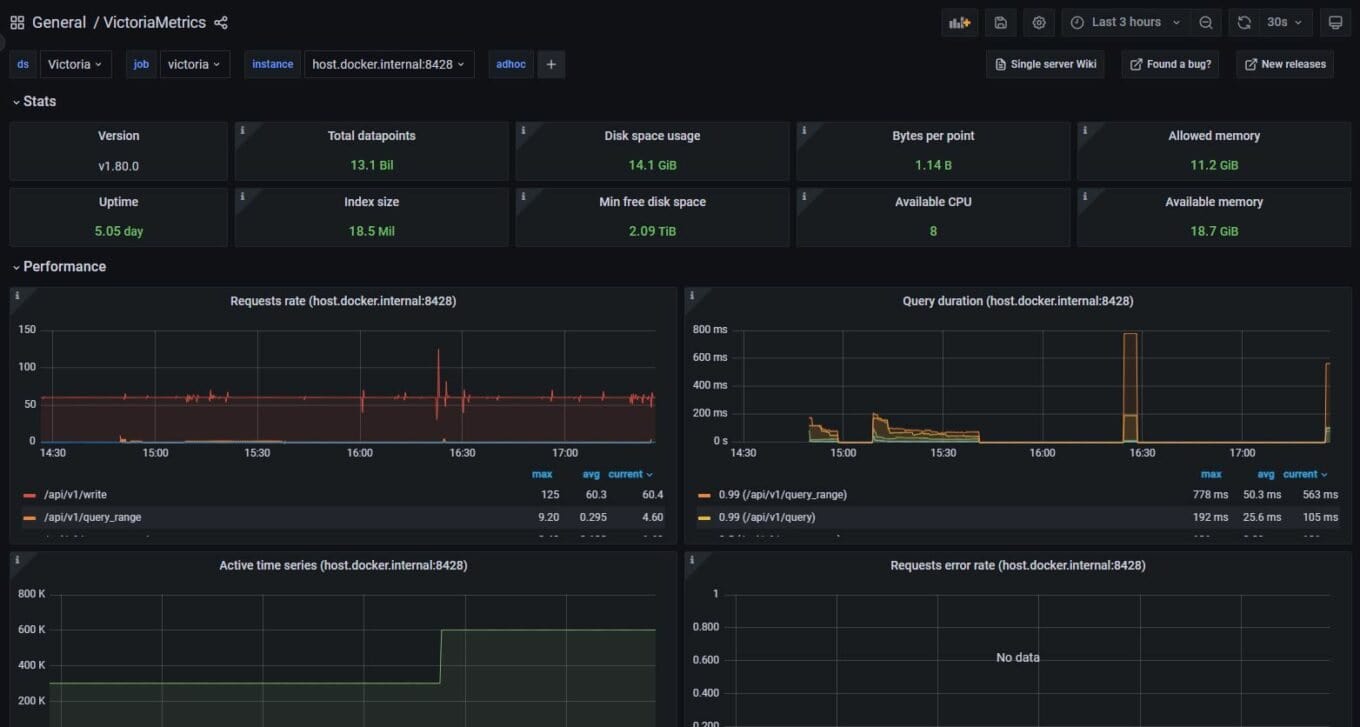Refresh the dashboard using the refresh icon
The width and height of the screenshot is (1360, 727).
1244,22
